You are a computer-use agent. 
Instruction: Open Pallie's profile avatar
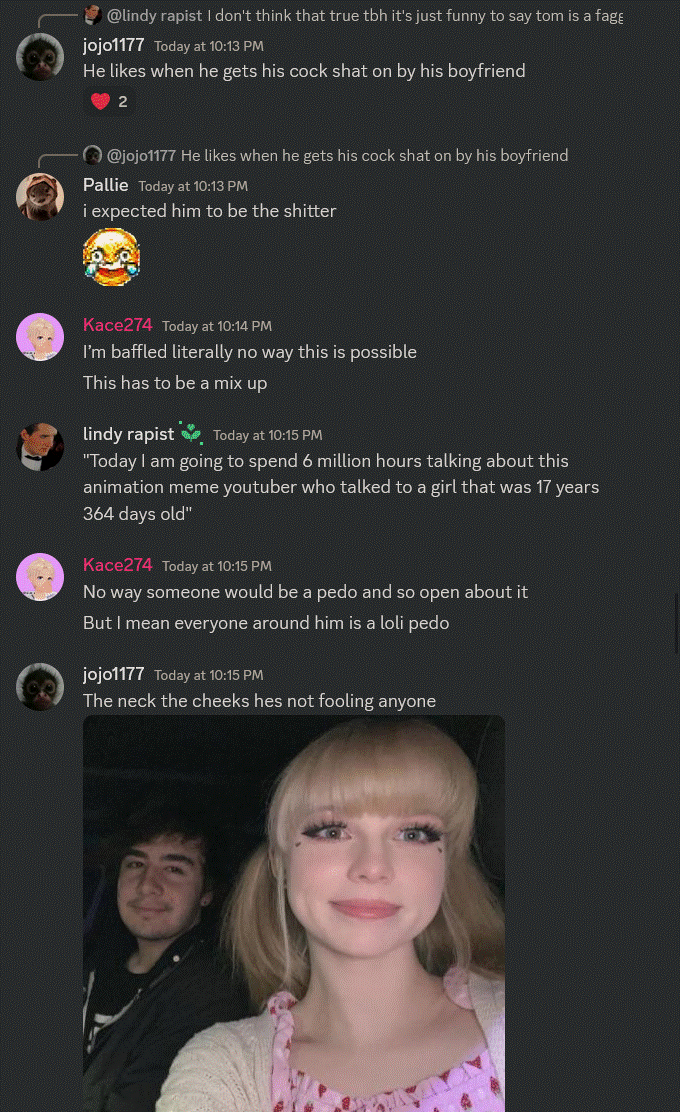[40, 197]
